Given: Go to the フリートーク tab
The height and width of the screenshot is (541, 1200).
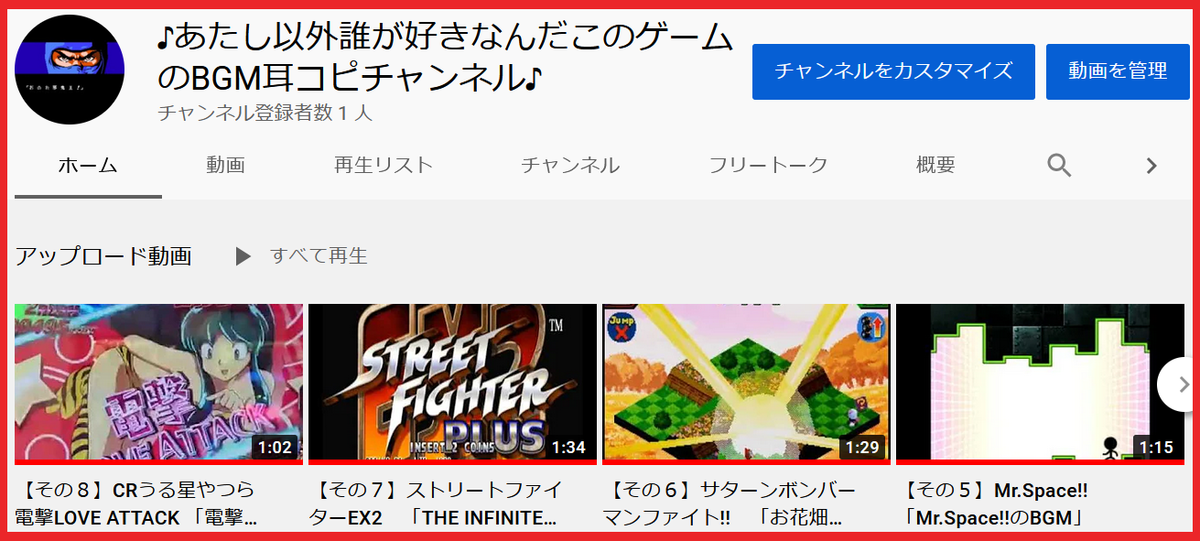Looking at the screenshot, I should [768, 165].
